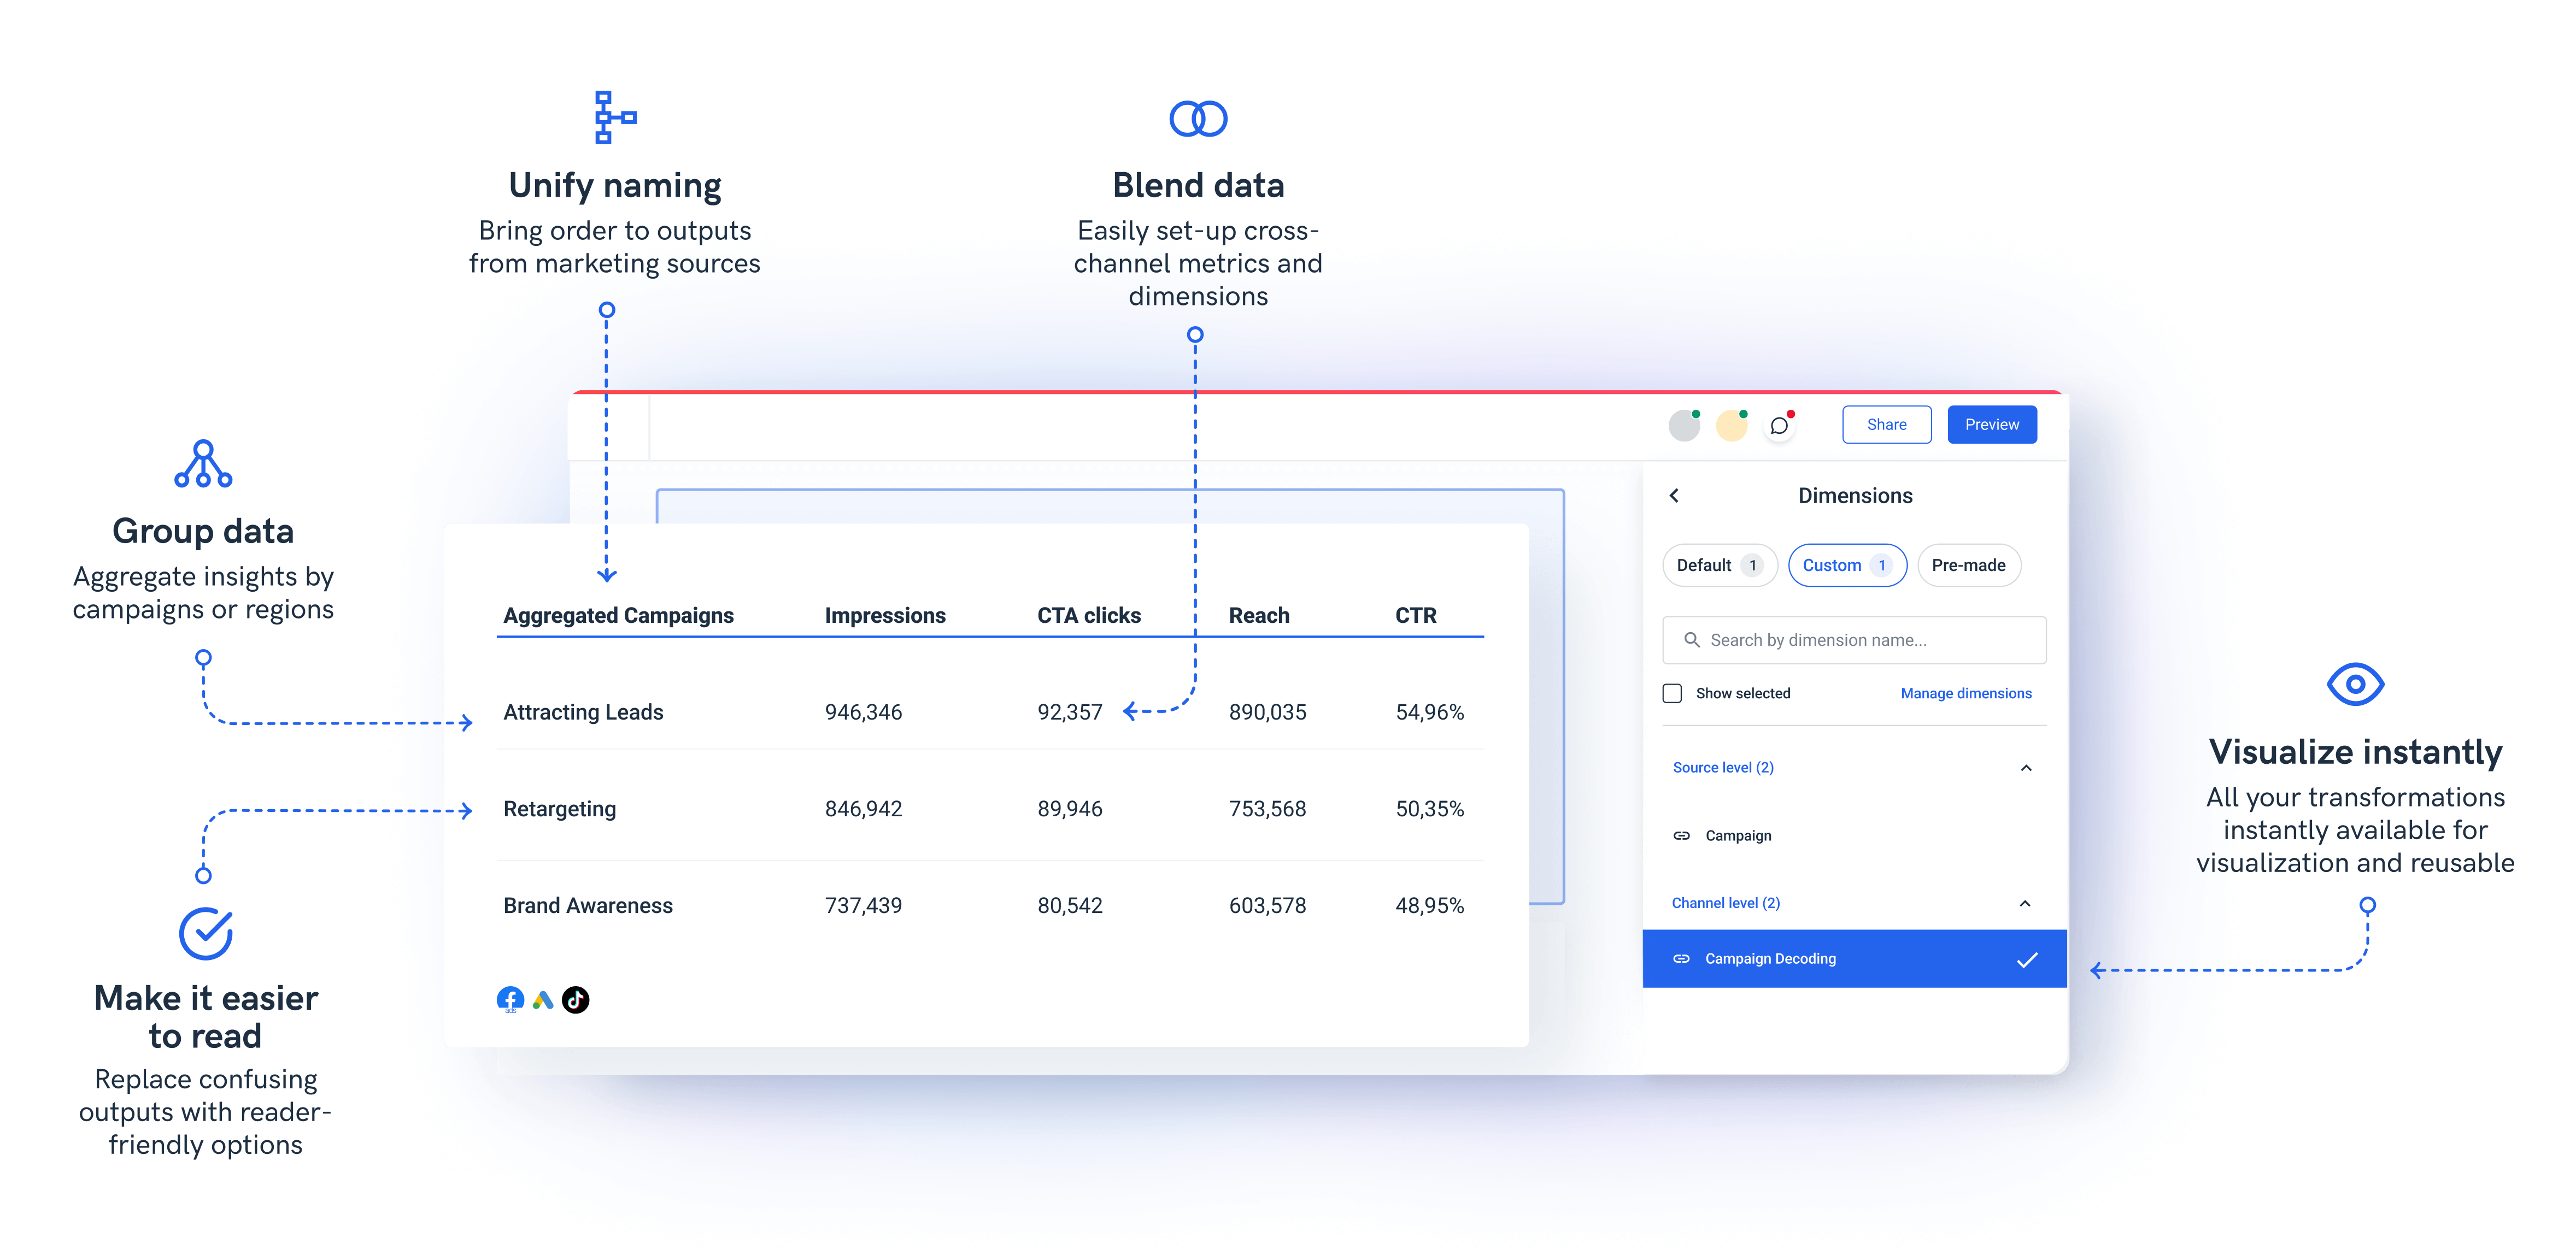Viewport: 2576px width, 1249px height.
Task: Toggle the Show selected checkbox
Action: point(1672,693)
